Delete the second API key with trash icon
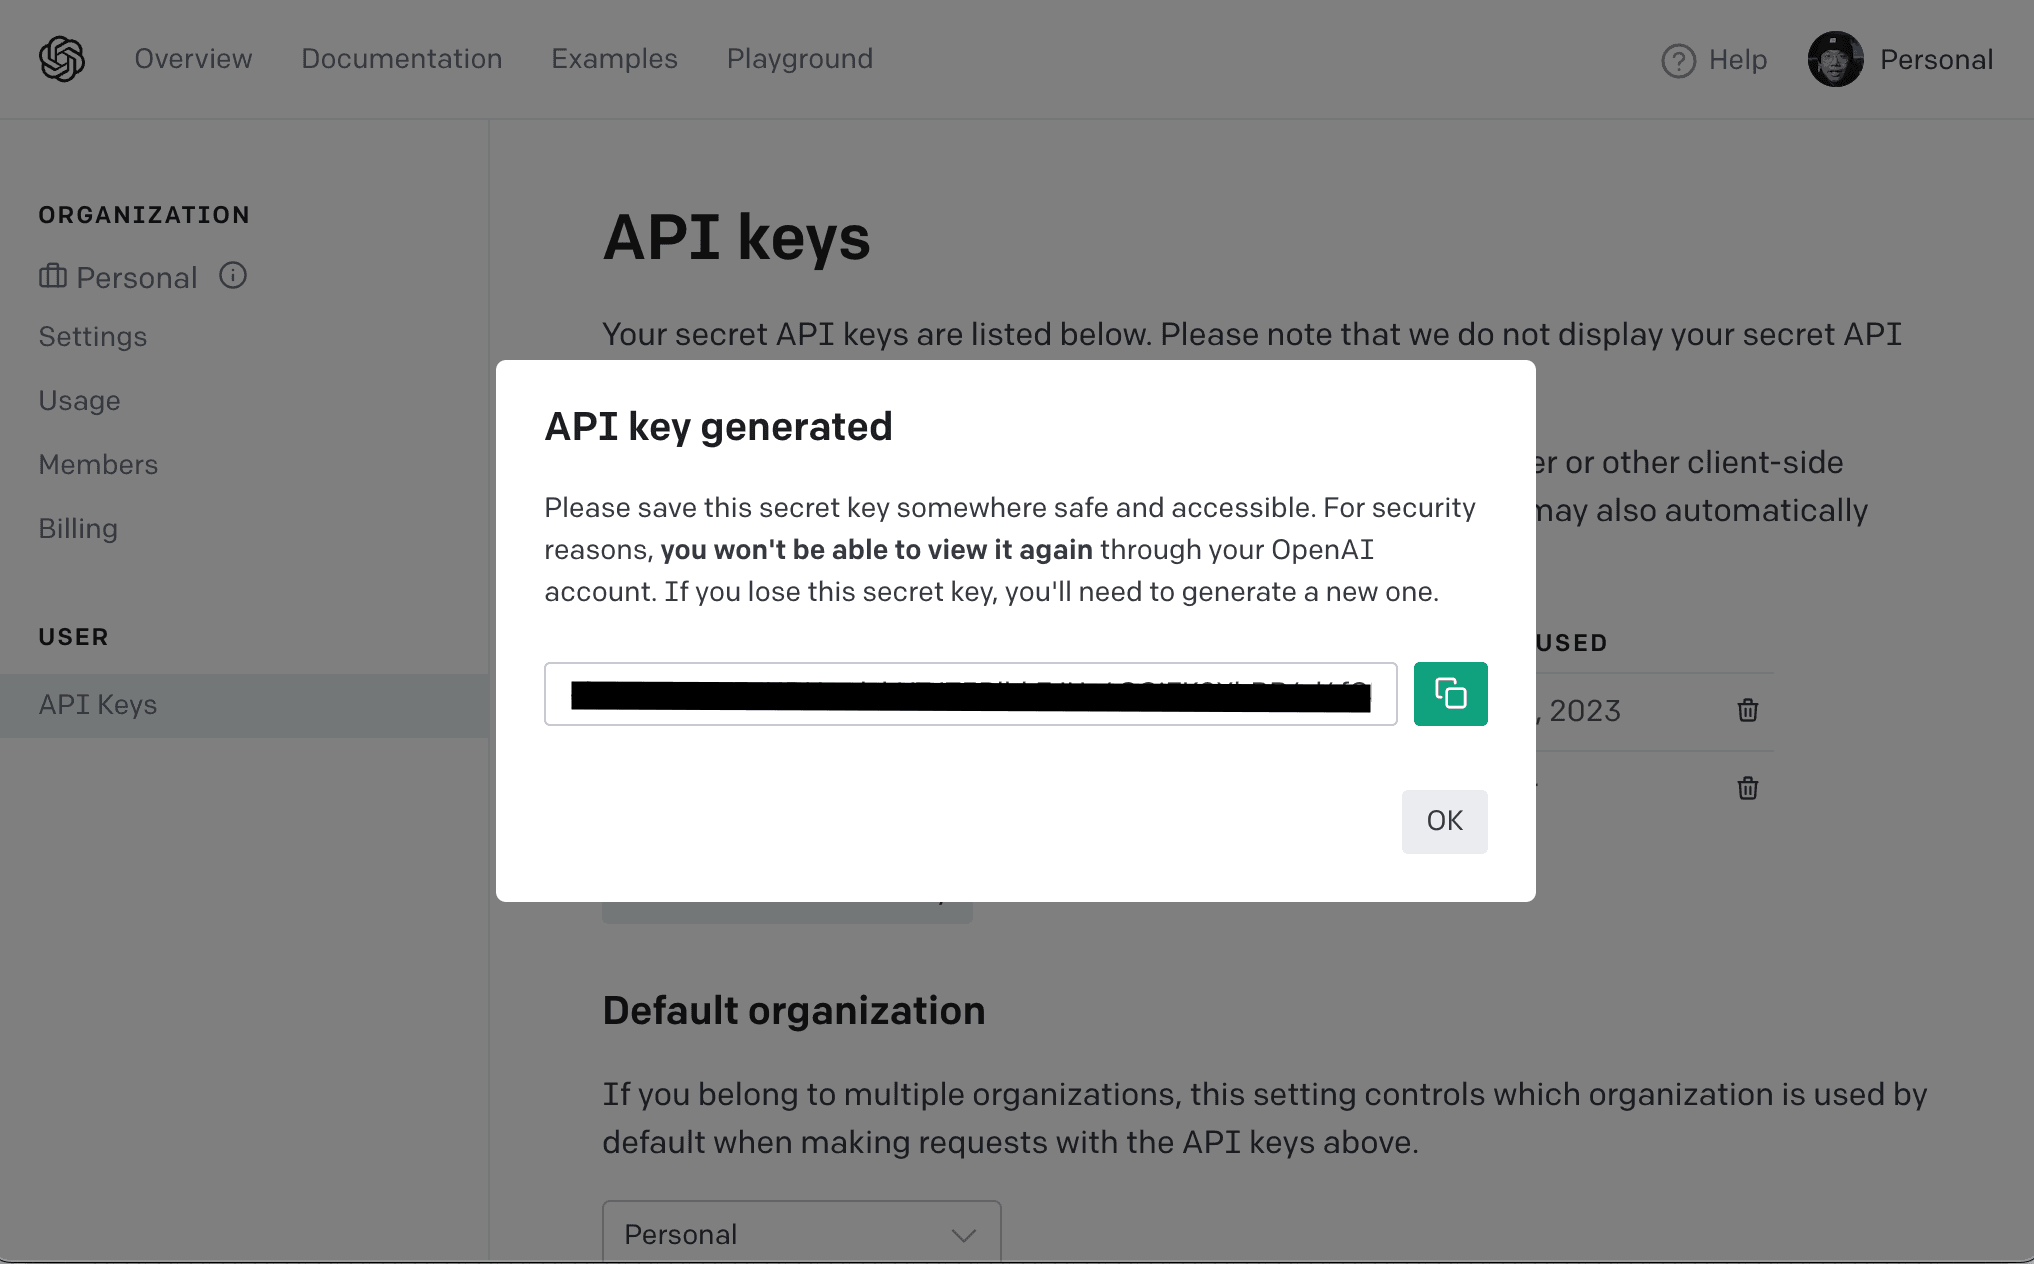This screenshot has height=1264, width=2034. 1747,788
